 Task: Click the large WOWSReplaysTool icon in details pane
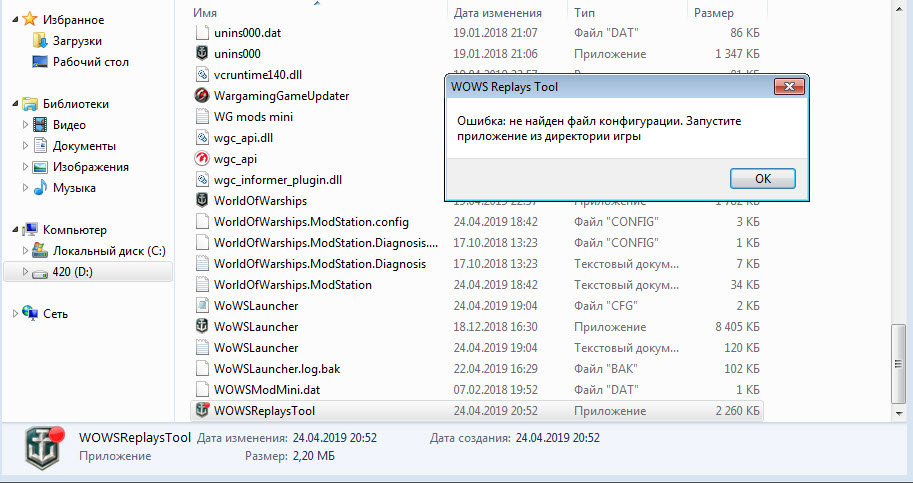pos(44,448)
